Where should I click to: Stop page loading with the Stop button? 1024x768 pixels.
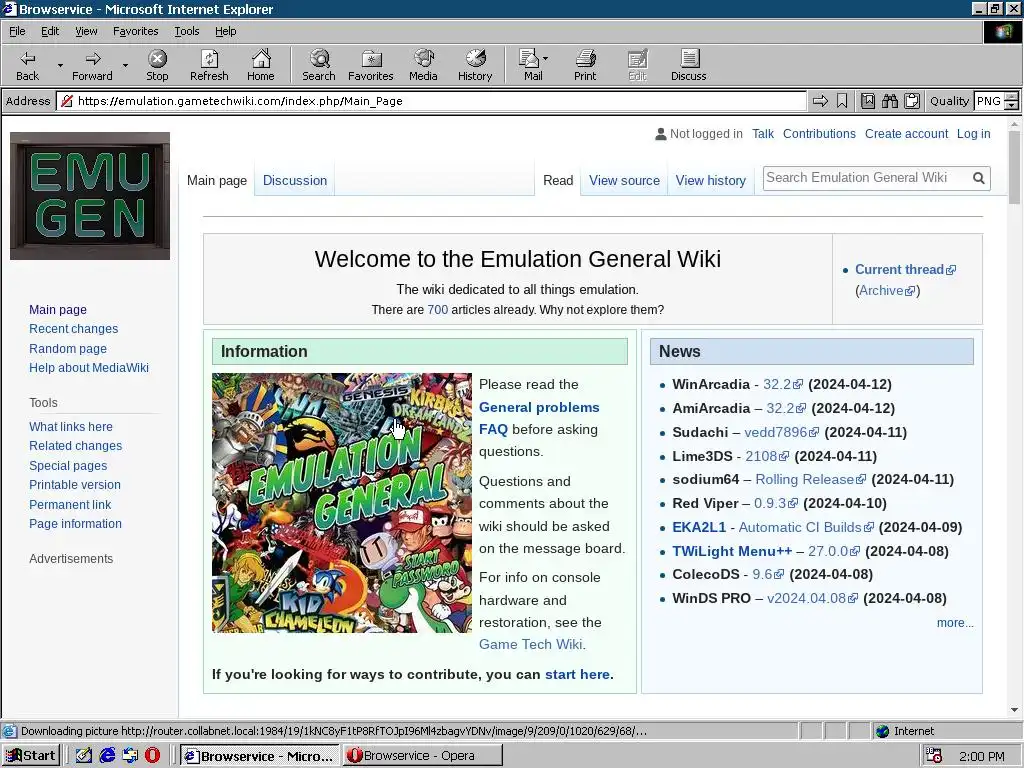[157, 65]
